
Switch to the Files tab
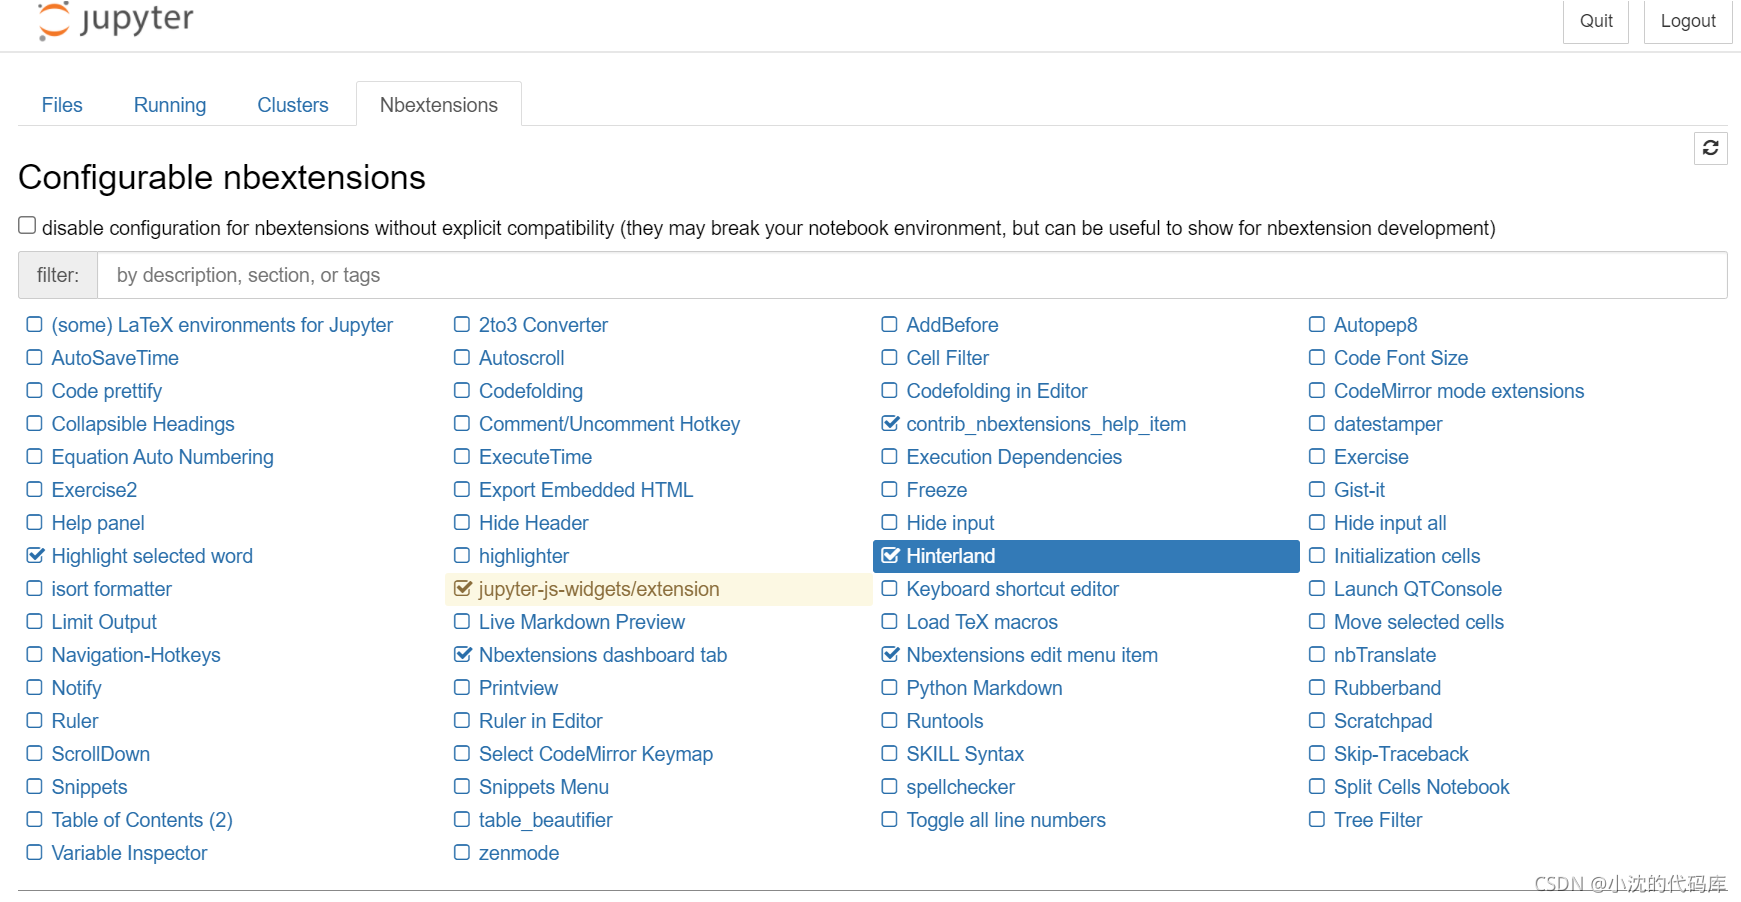click(62, 105)
